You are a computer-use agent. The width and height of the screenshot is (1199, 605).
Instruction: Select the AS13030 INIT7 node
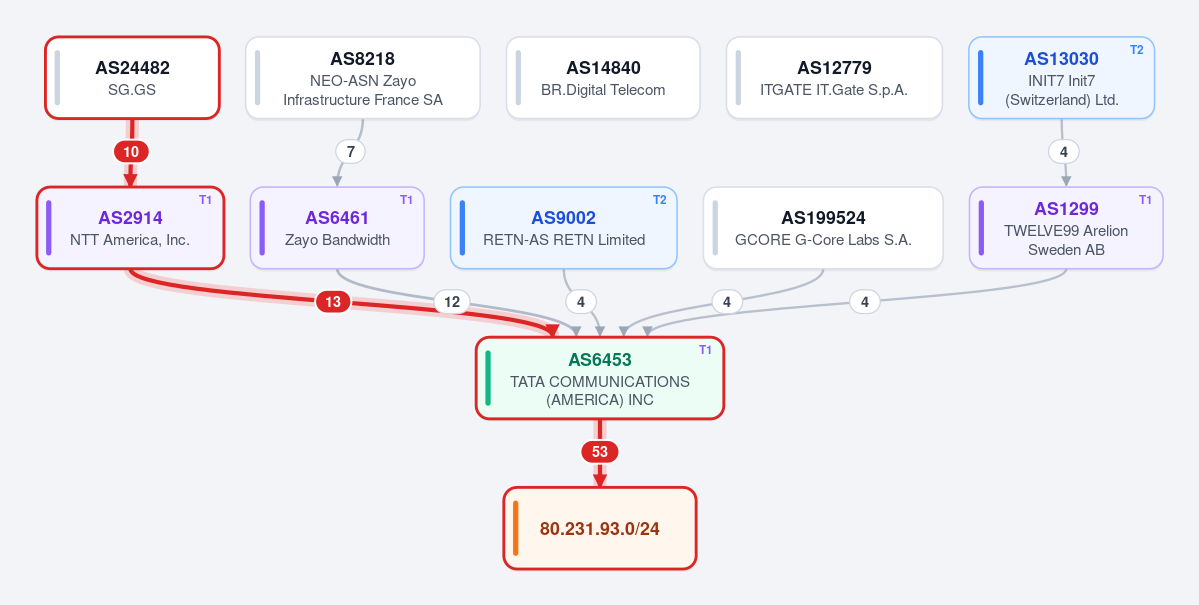pos(1061,78)
